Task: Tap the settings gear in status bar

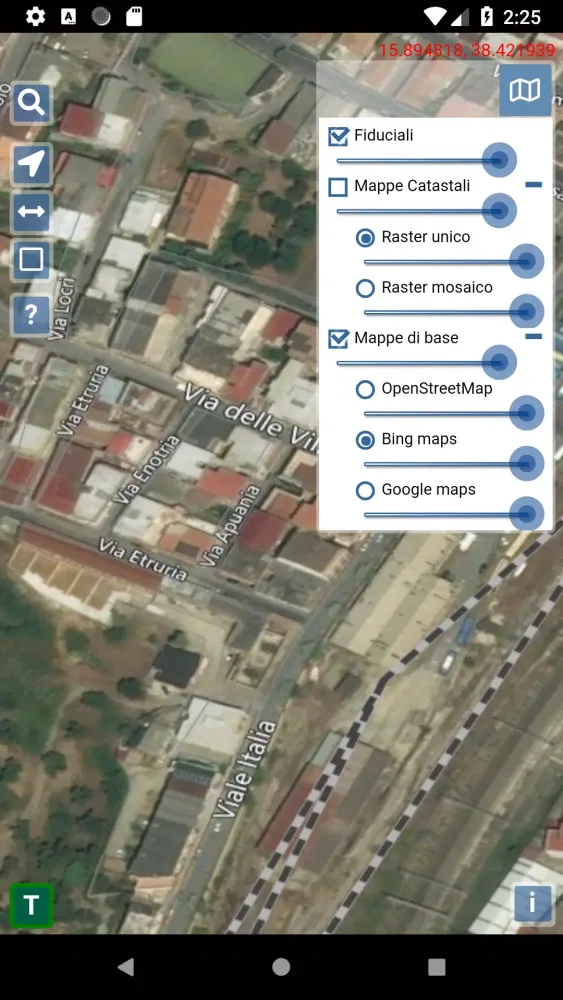Action: (x=35, y=16)
